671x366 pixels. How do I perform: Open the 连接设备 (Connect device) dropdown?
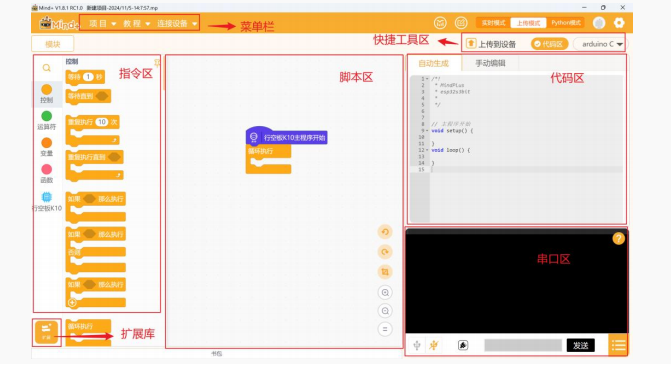click(x=177, y=24)
